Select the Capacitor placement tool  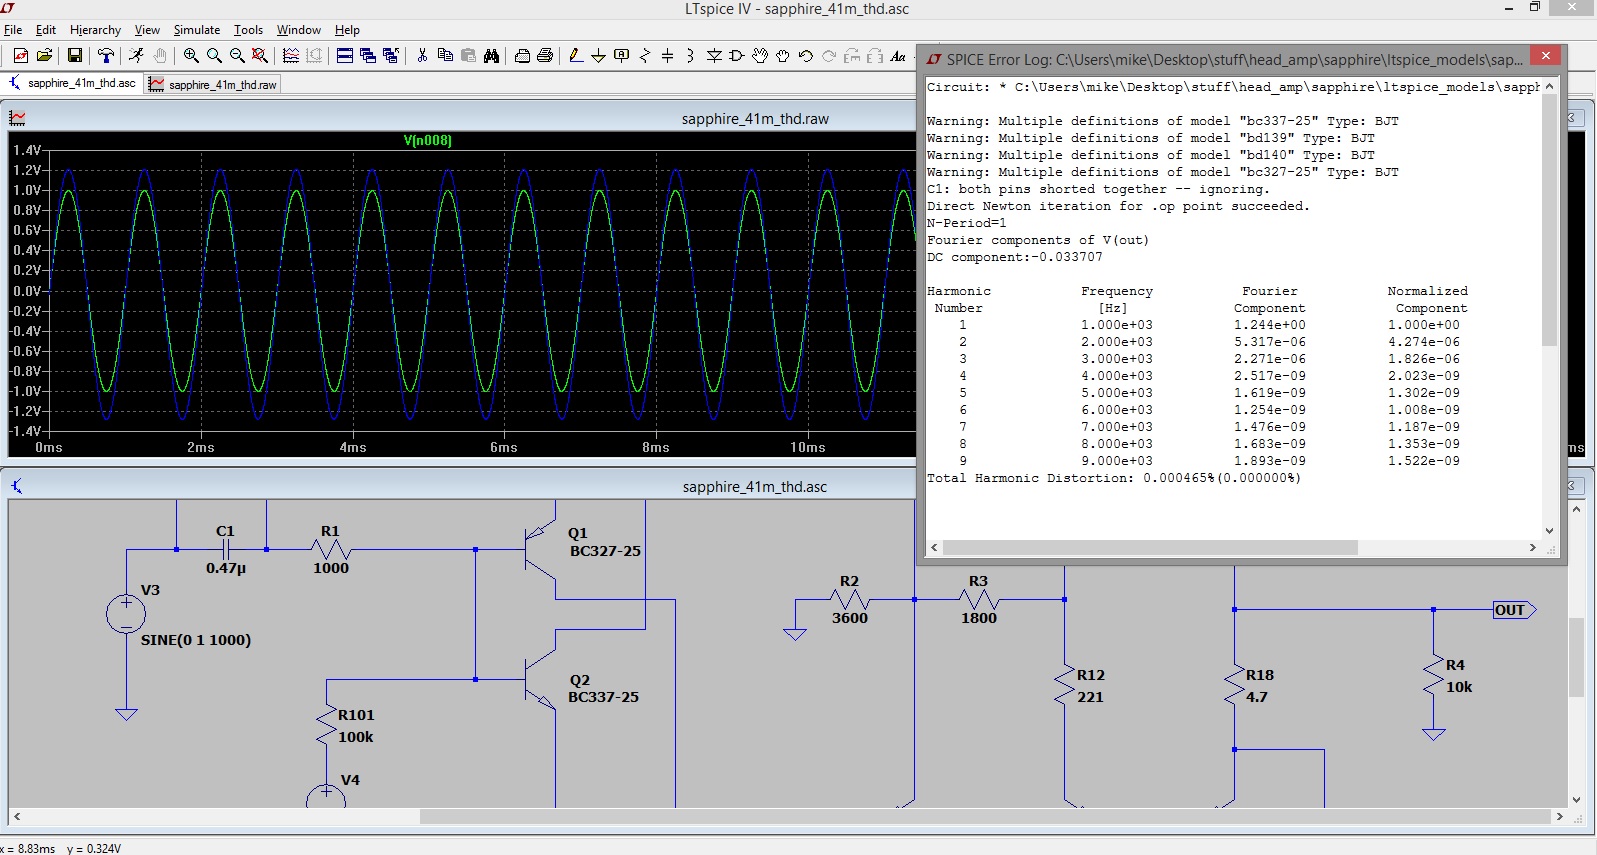667,56
